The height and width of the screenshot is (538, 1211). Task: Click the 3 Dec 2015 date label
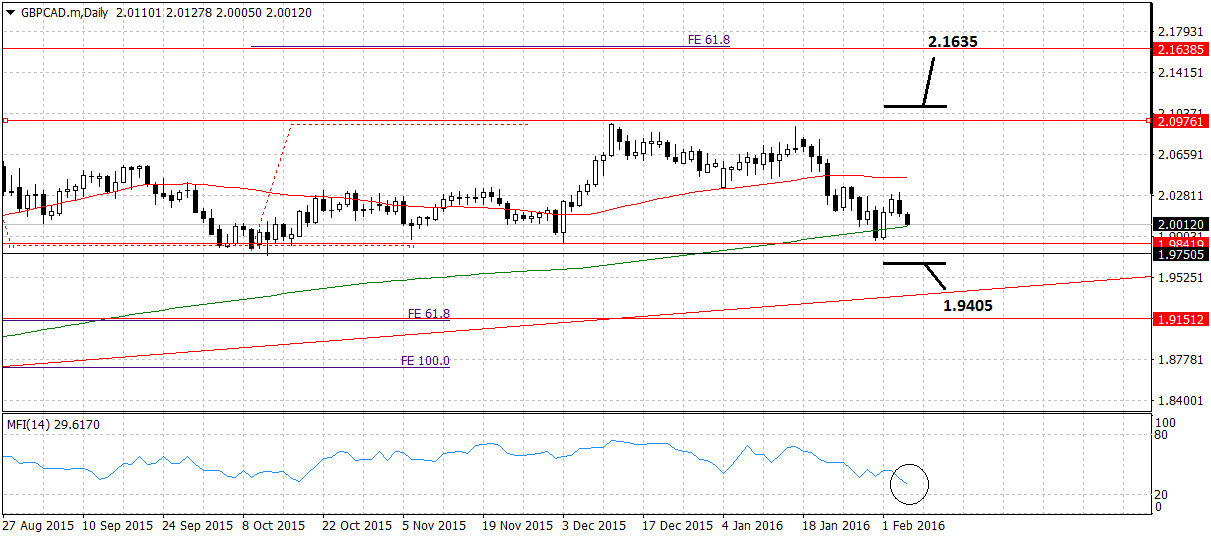(593, 525)
